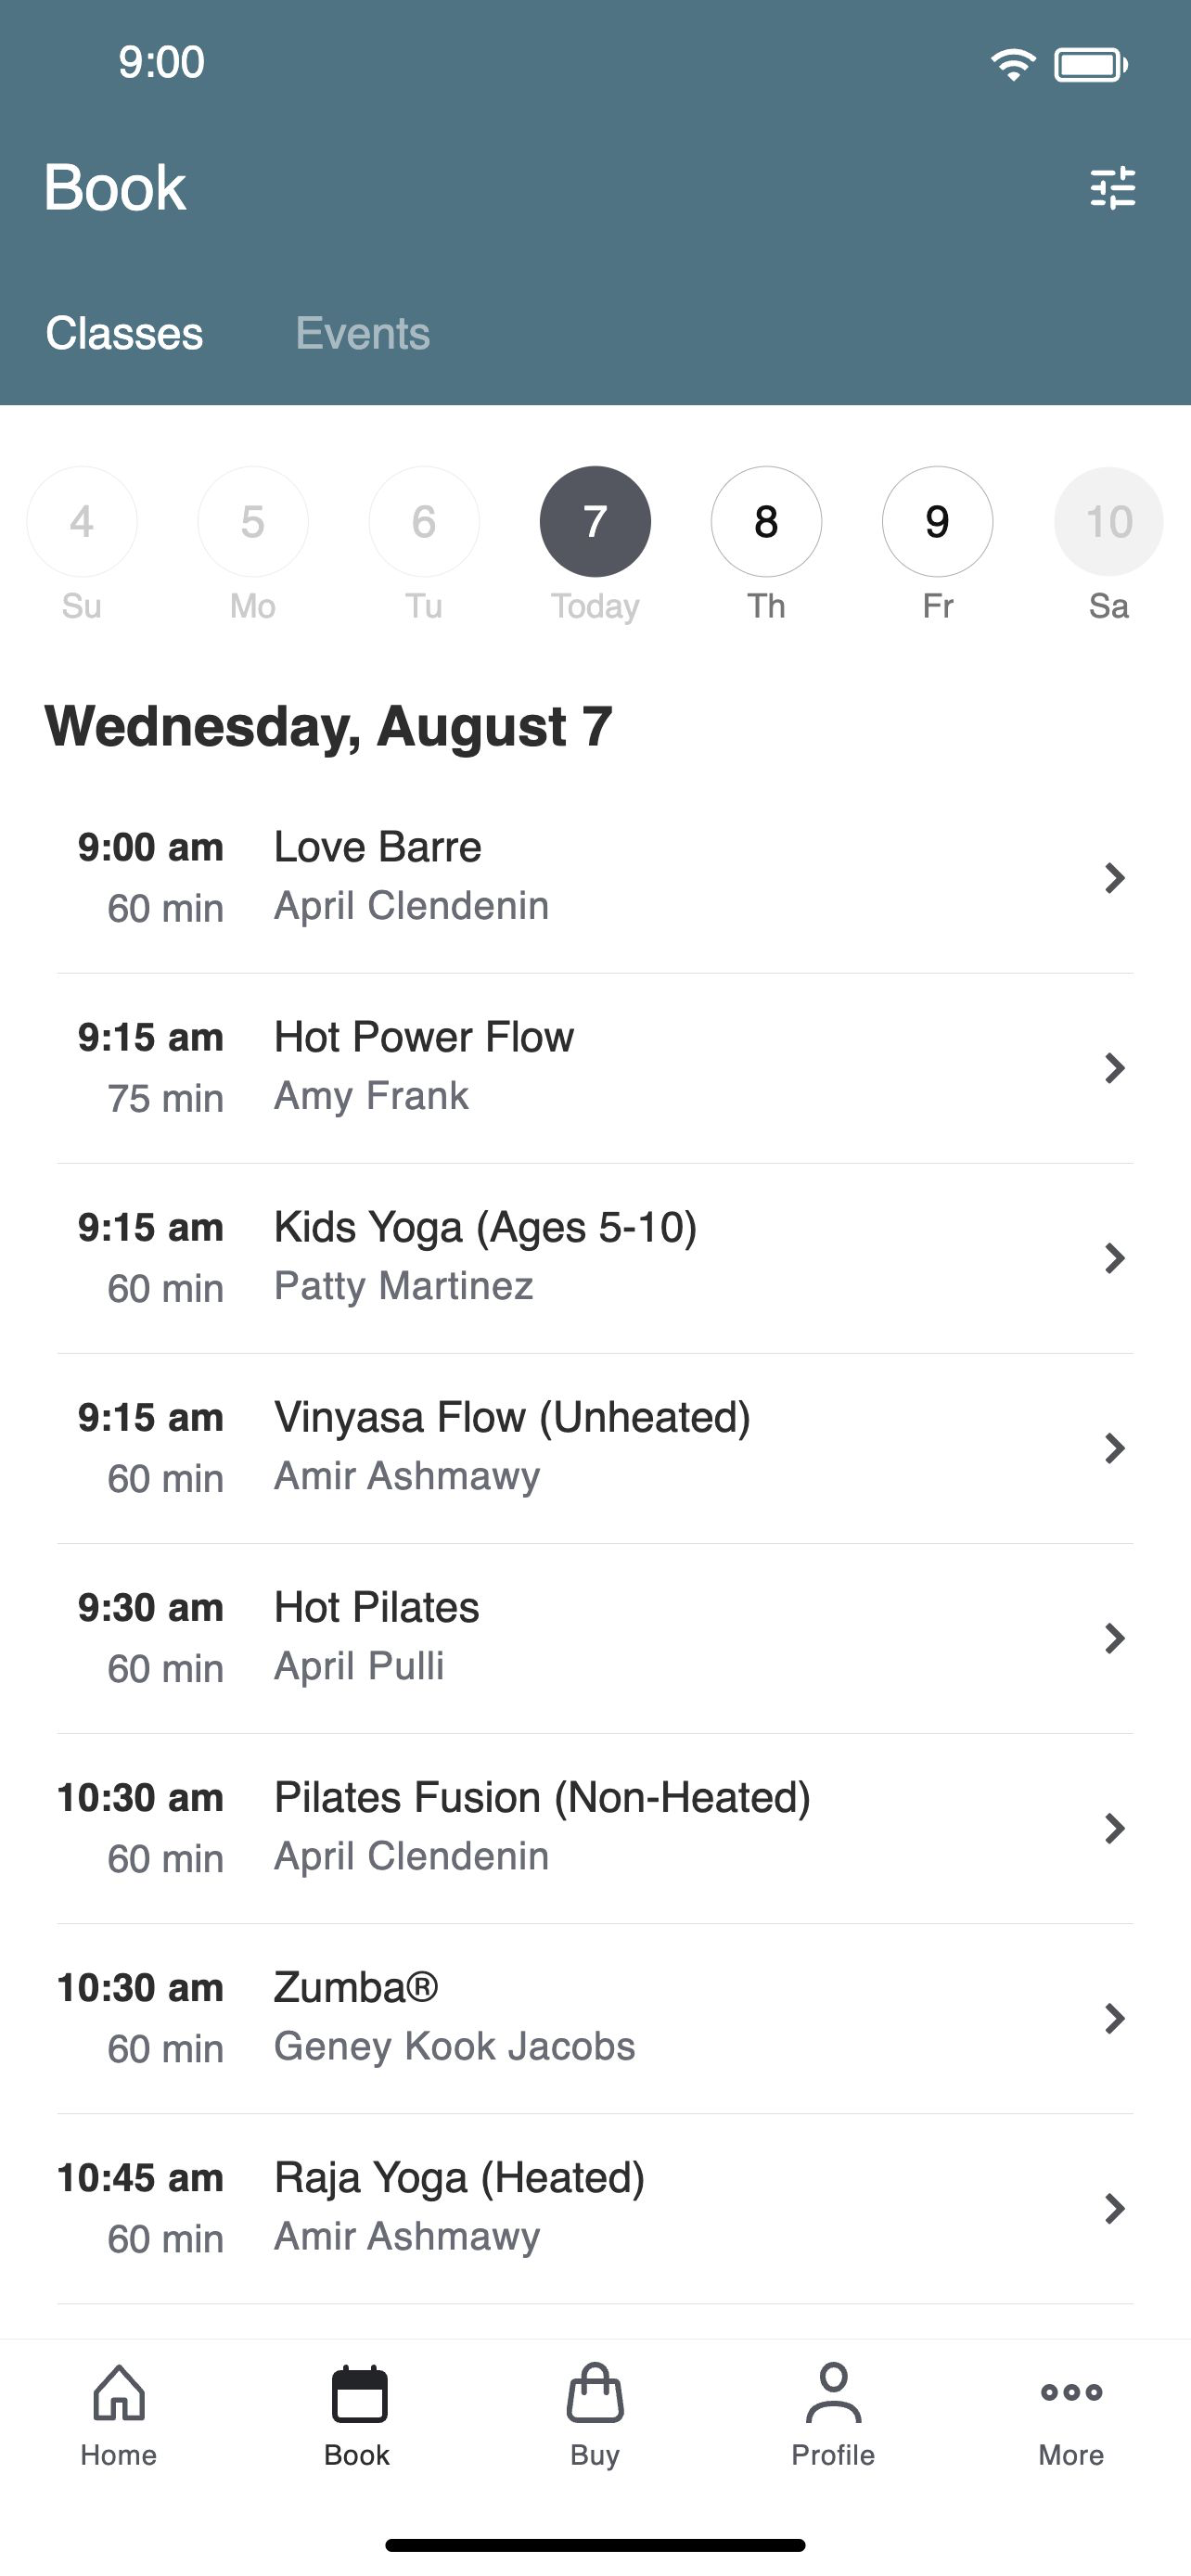Switch to the Classes tab
This screenshot has height=2576, width=1191.
124,333
